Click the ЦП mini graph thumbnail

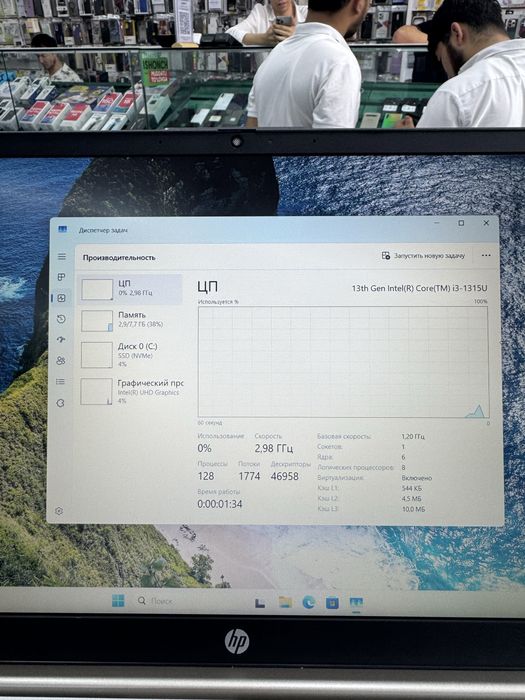pos(97,289)
